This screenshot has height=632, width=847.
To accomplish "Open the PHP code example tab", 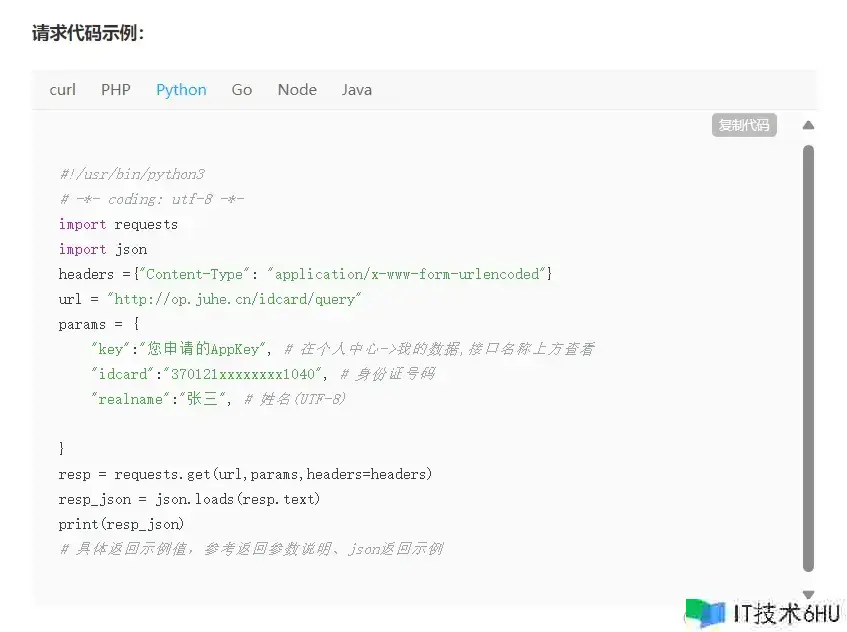I will click(116, 90).
